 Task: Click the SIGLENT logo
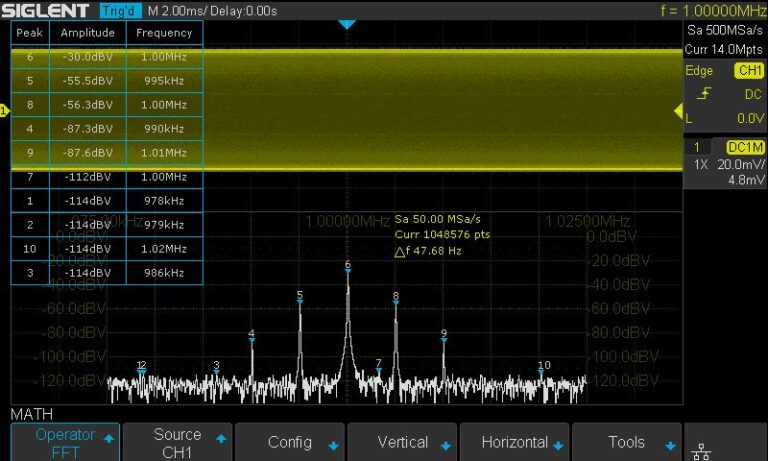point(47,10)
